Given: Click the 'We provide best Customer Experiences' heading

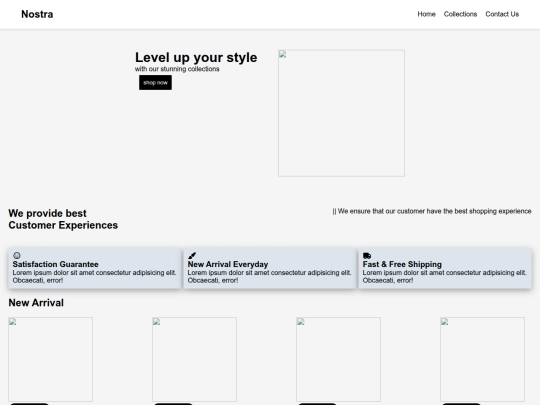Looking at the screenshot, I should (x=63, y=219).
